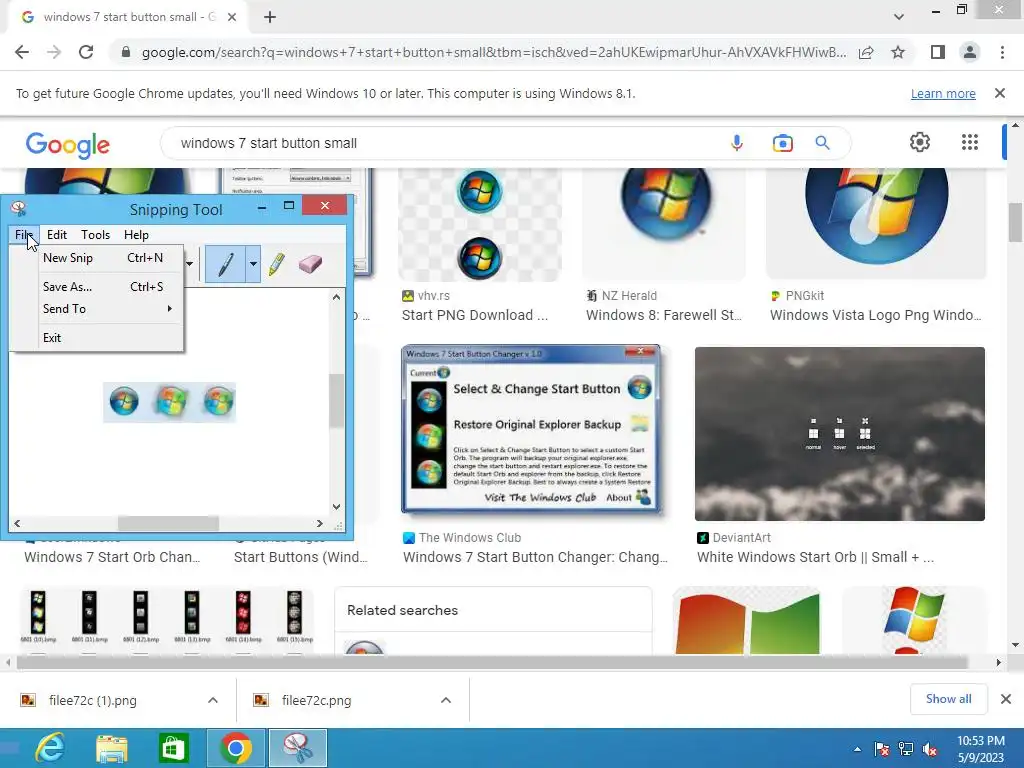Open the filee72c (1).png downloaded file
The height and width of the screenshot is (768, 1024).
point(92,701)
